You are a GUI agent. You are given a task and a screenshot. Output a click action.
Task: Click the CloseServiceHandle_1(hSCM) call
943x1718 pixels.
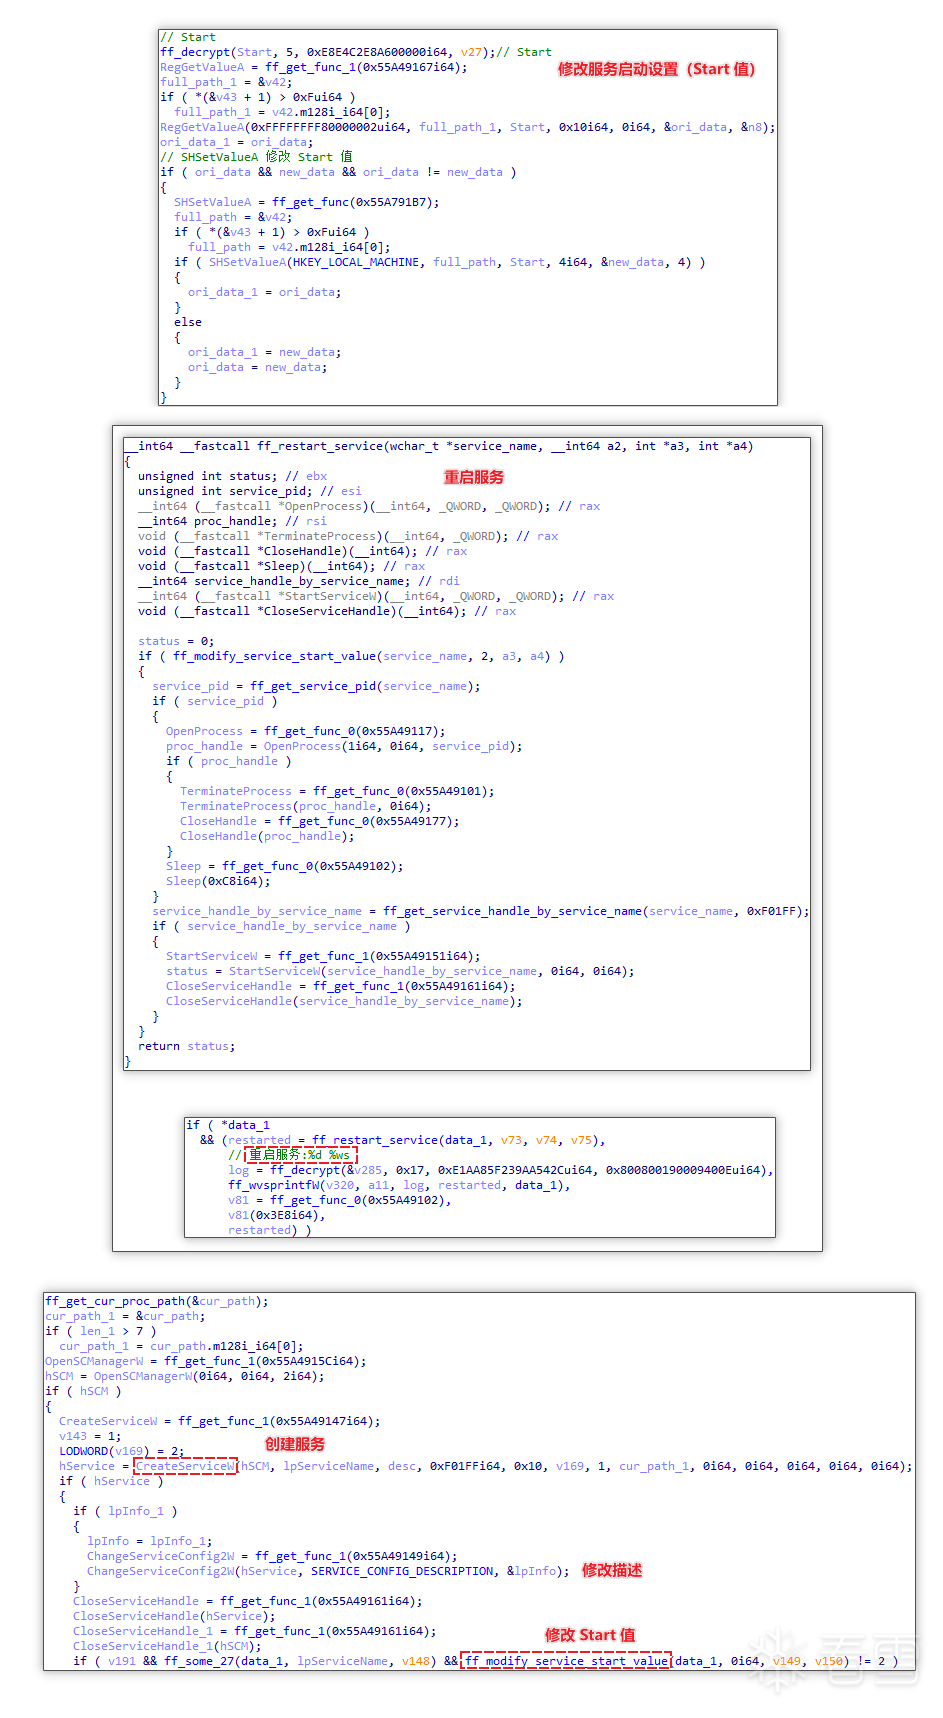[167, 1646]
